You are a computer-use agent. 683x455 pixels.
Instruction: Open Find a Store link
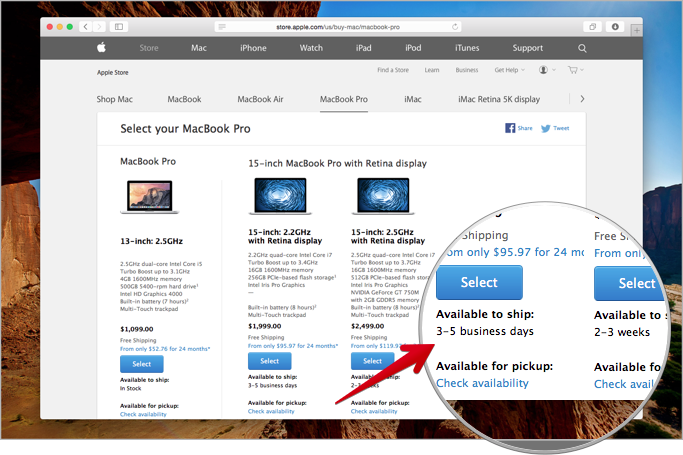393,70
